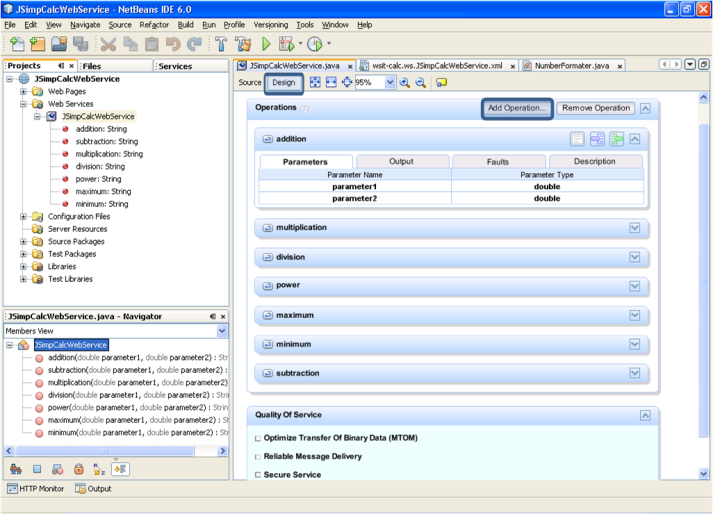The image size is (713, 514).
Task: Open the Refactor menu
Action: 154,24
